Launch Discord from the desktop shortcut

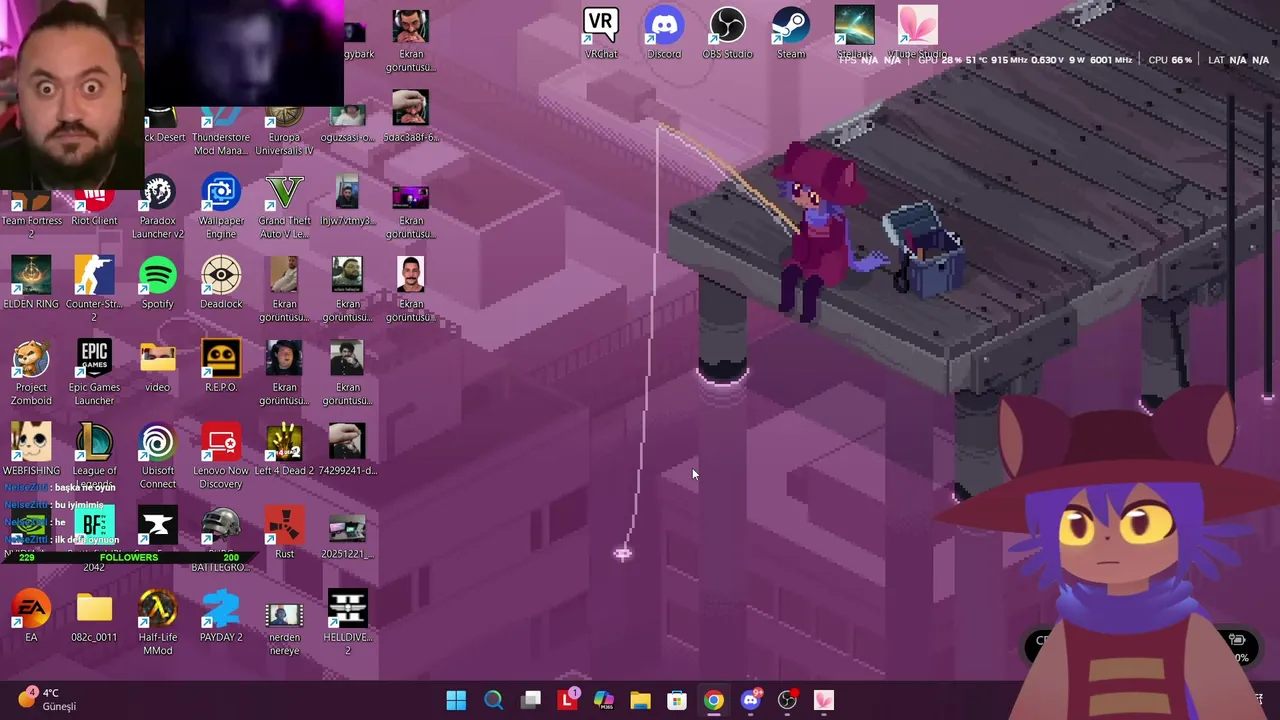click(x=664, y=33)
